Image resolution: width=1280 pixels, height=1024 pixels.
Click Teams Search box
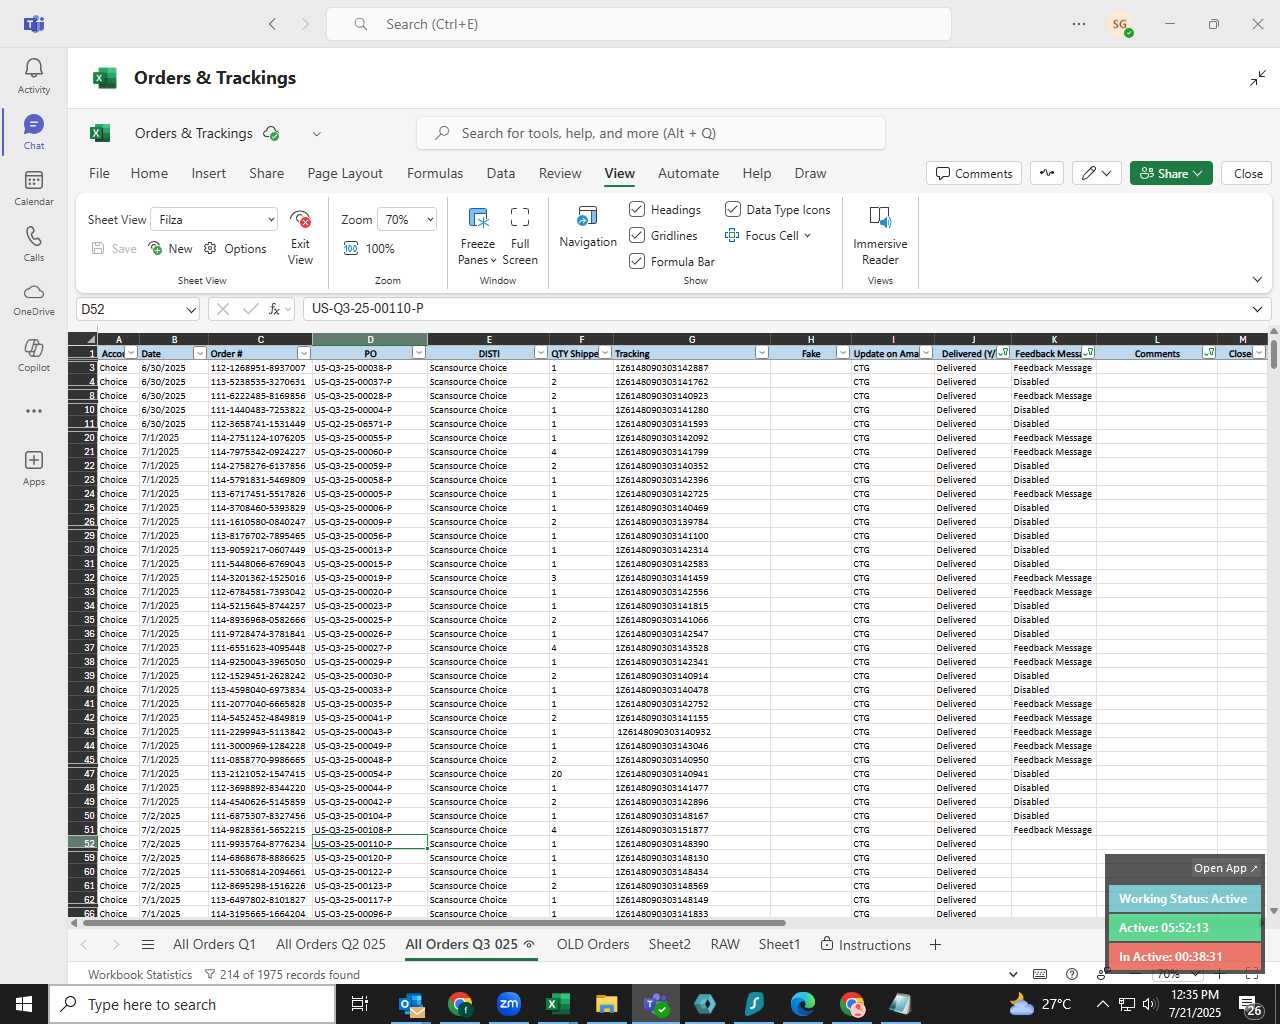[x=638, y=24]
